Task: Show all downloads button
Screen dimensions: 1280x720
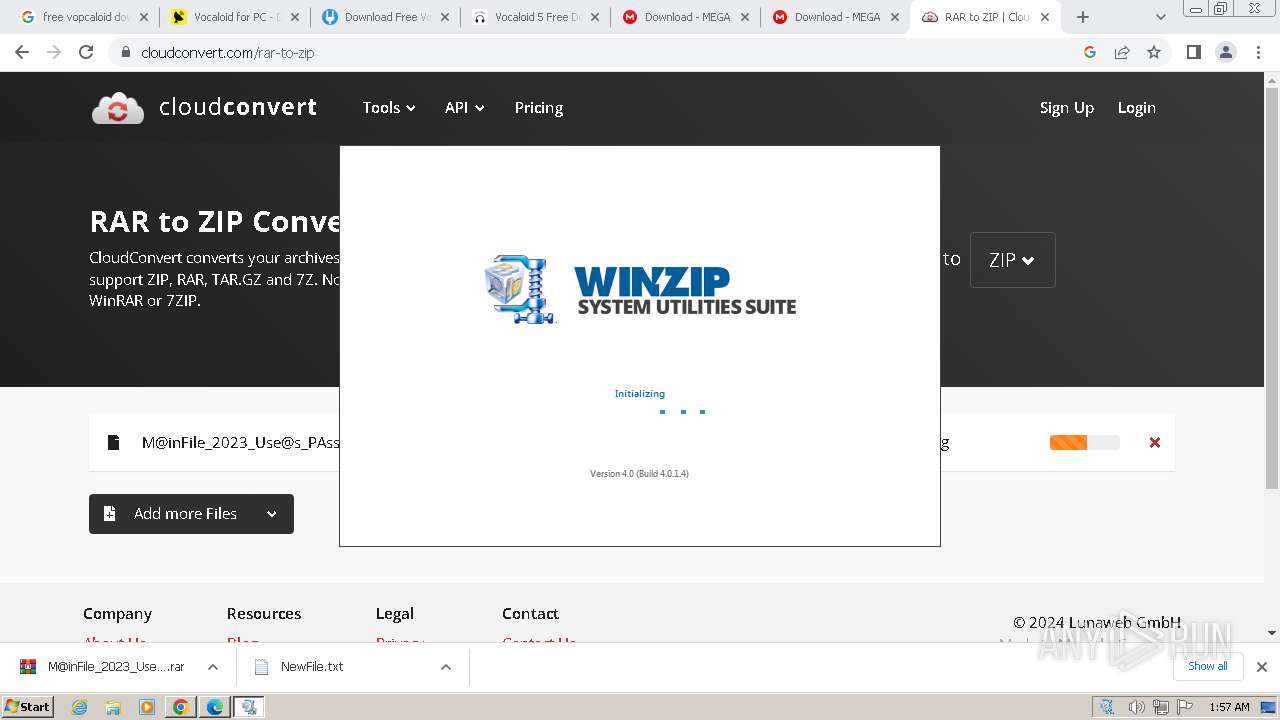Action: [x=1208, y=666]
